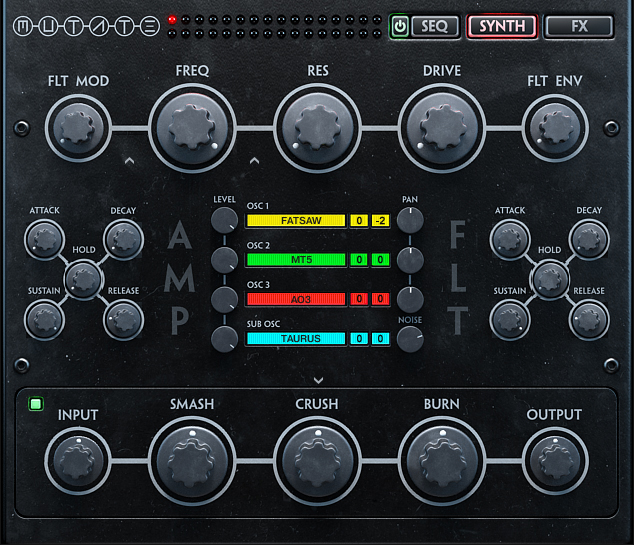Click the NOISE knob
The height and width of the screenshot is (545, 634).
coord(410,339)
